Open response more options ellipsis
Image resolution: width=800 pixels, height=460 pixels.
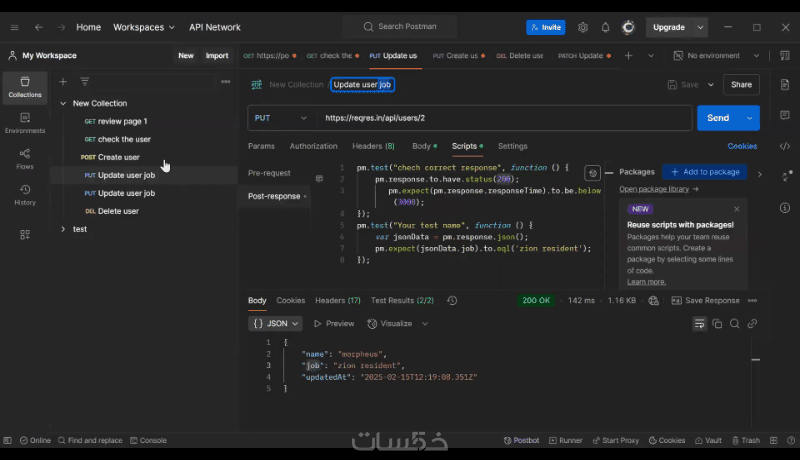[x=753, y=300]
